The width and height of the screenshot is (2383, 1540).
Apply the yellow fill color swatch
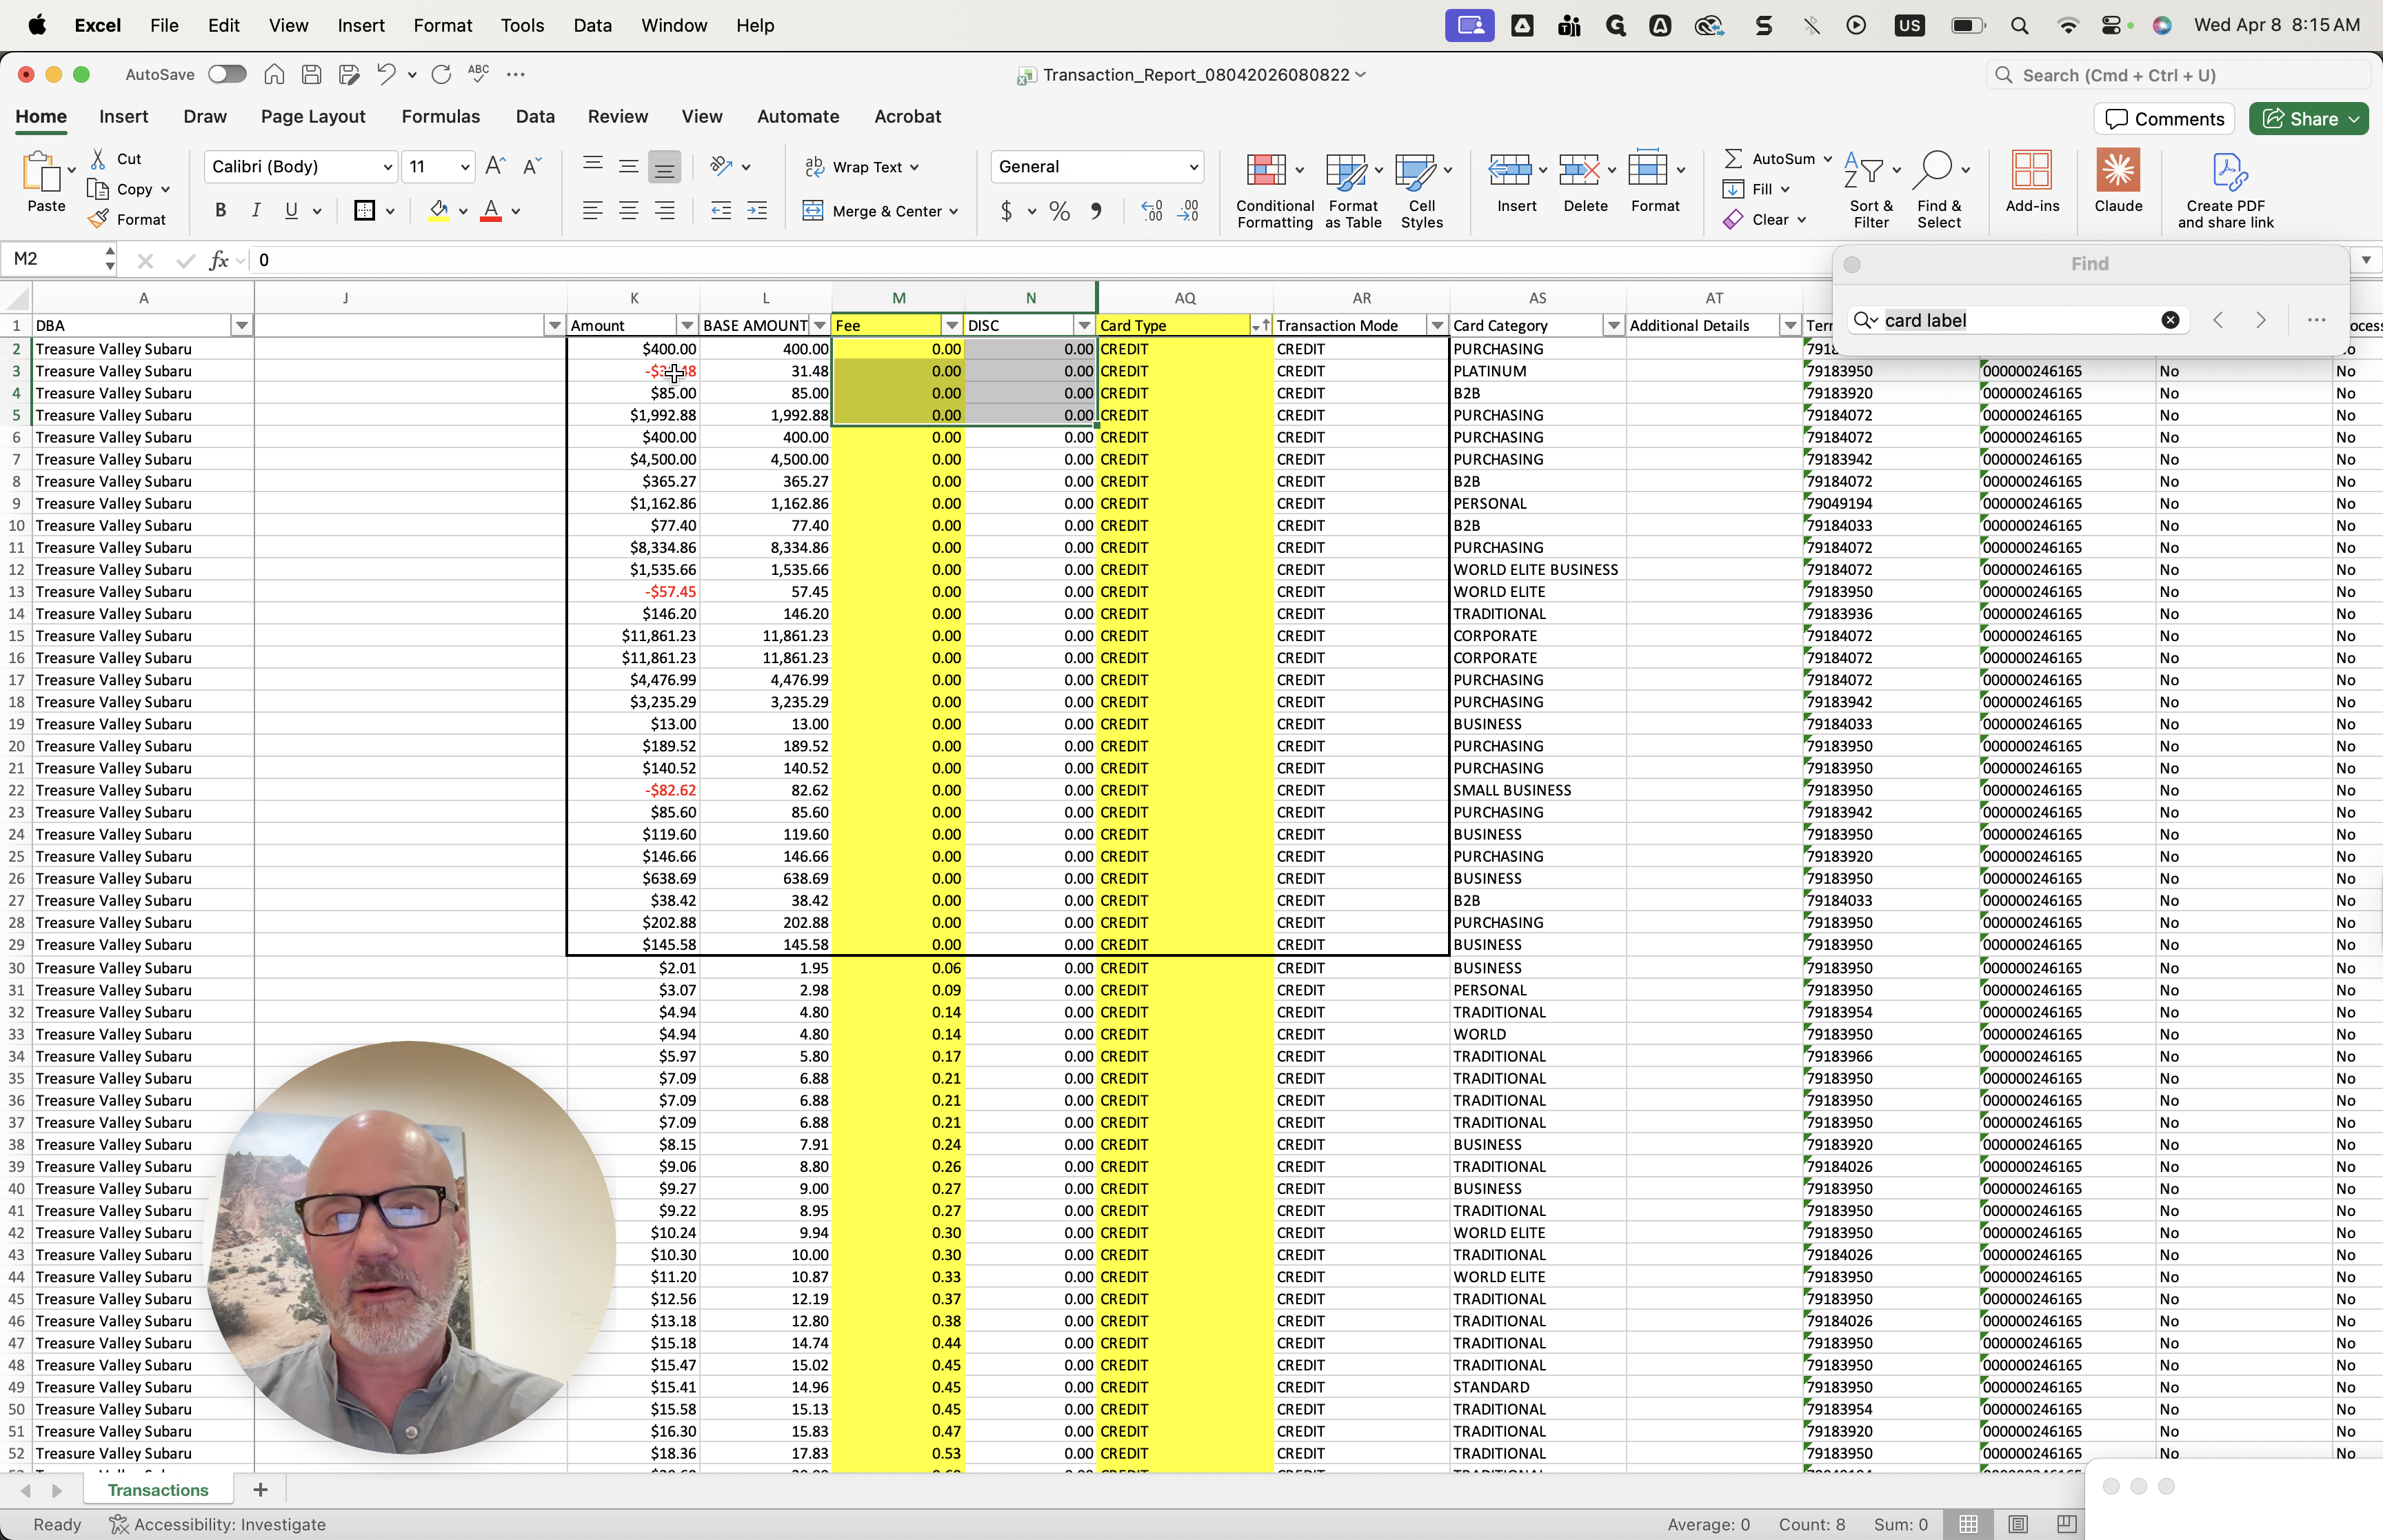(x=438, y=211)
